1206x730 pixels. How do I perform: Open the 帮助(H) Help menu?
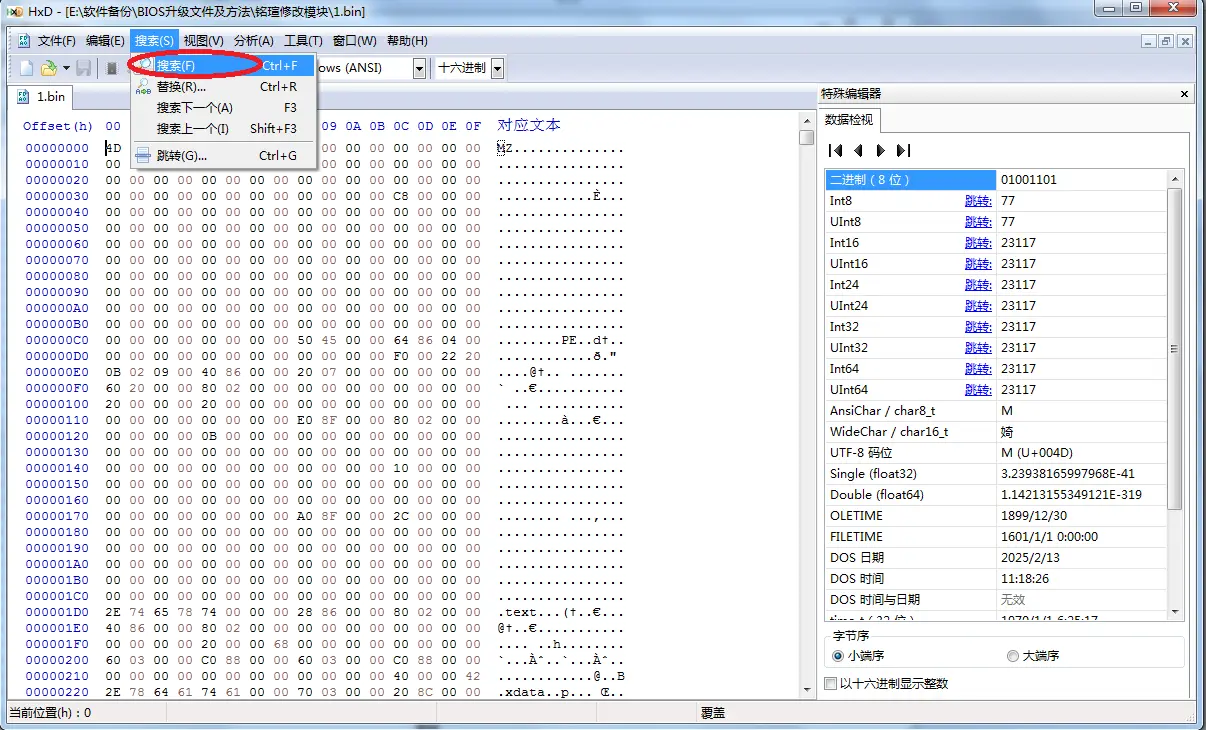point(407,41)
